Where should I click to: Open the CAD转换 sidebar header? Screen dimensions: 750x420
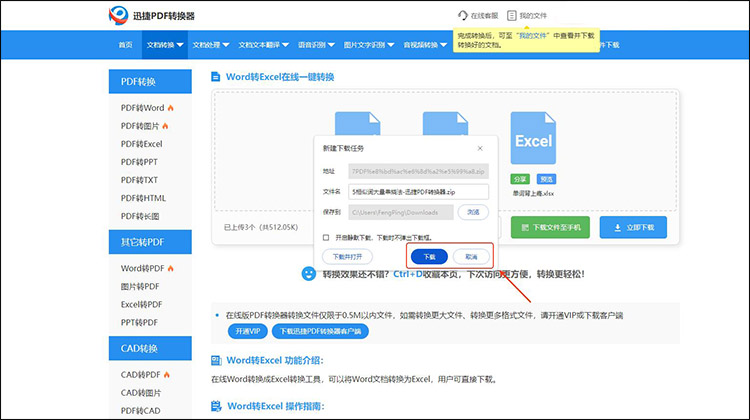[x=150, y=348]
